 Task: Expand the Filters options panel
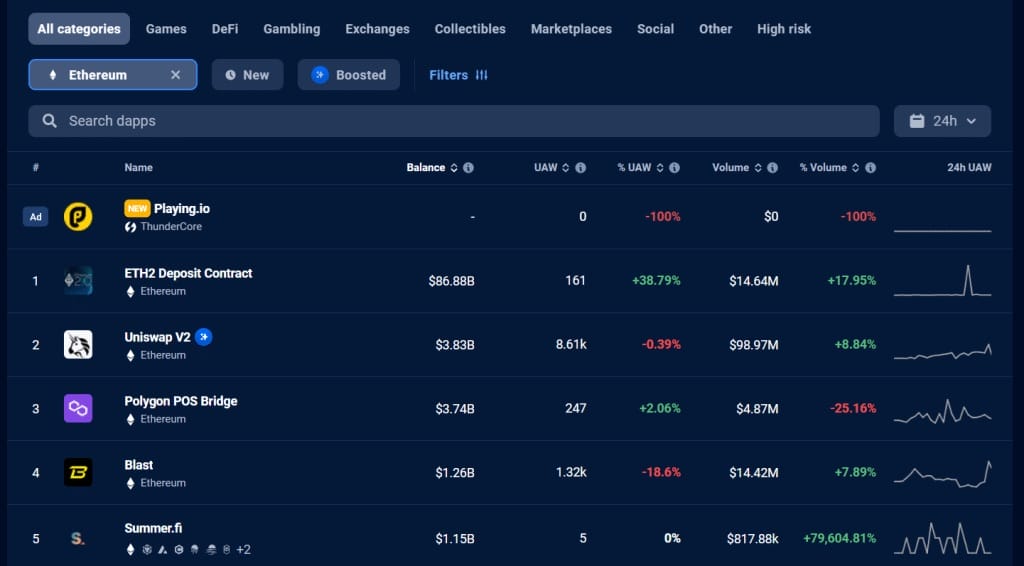coord(458,75)
